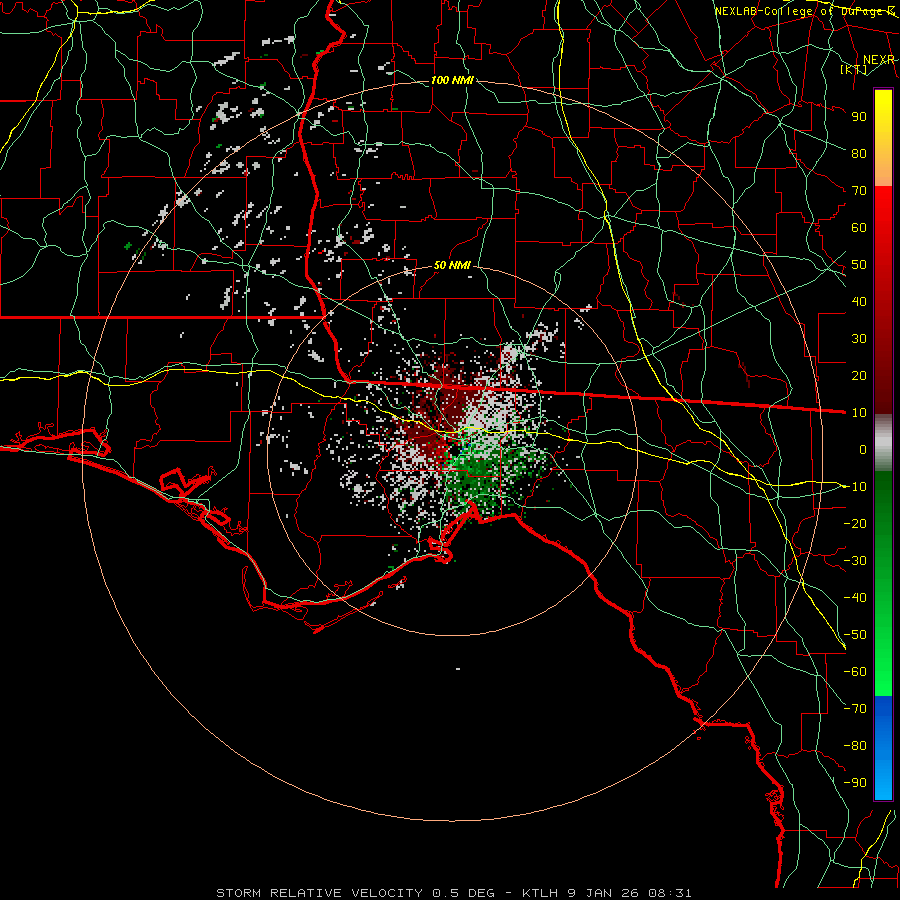Click the -40 value on the velocity scale
Viewport: 900px width, 900px height.
coord(855,598)
